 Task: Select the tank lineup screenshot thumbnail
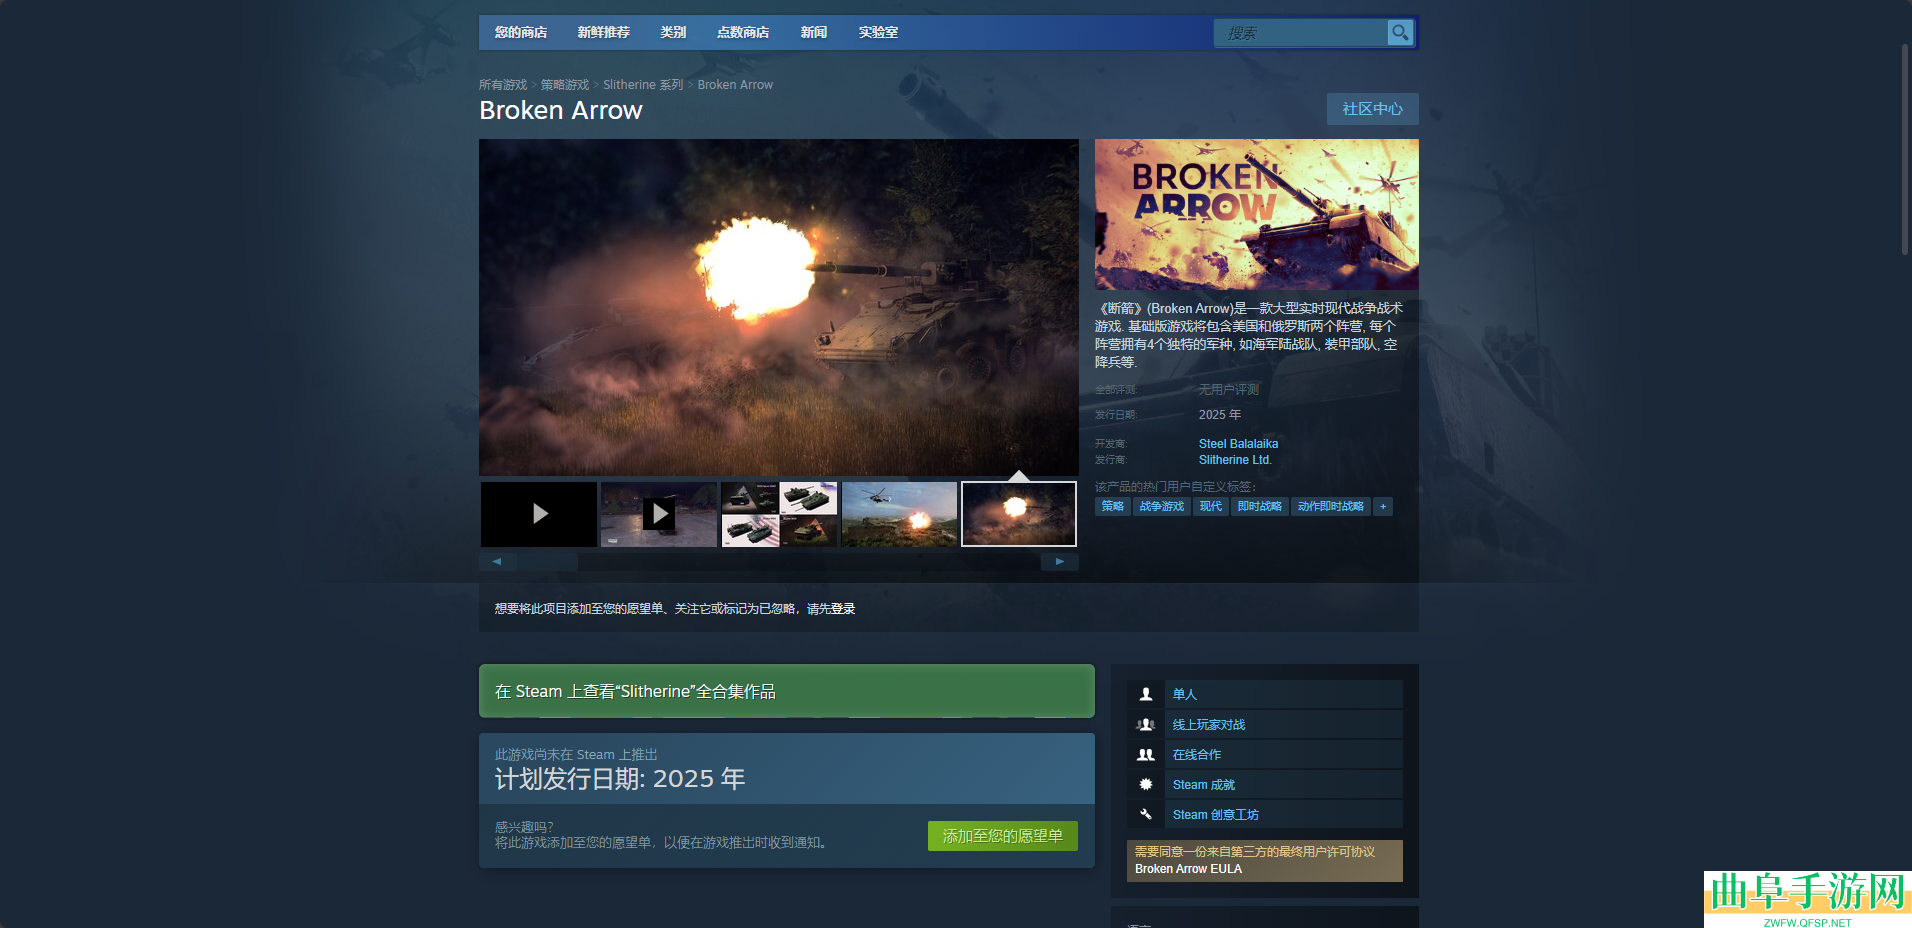779,514
